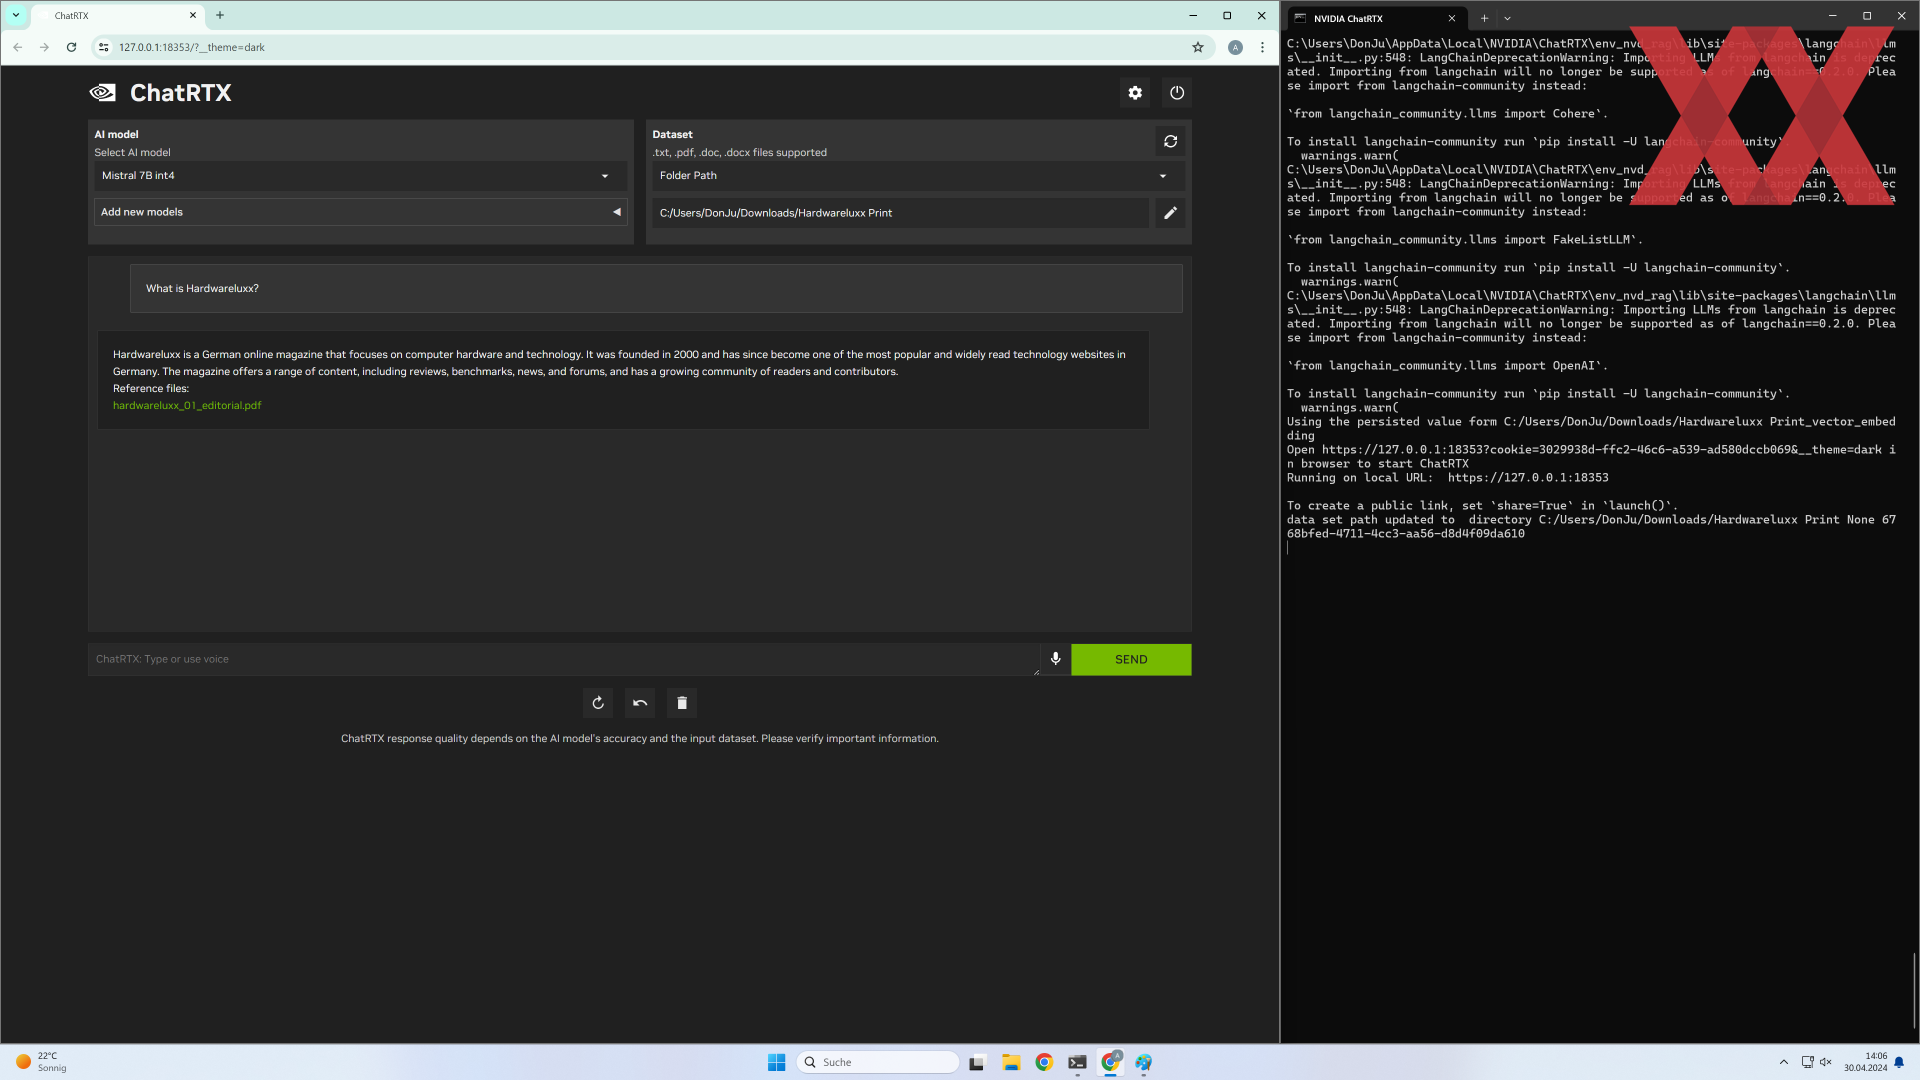Regenerate the last response
This screenshot has height=1080, width=1920.
(598, 703)
